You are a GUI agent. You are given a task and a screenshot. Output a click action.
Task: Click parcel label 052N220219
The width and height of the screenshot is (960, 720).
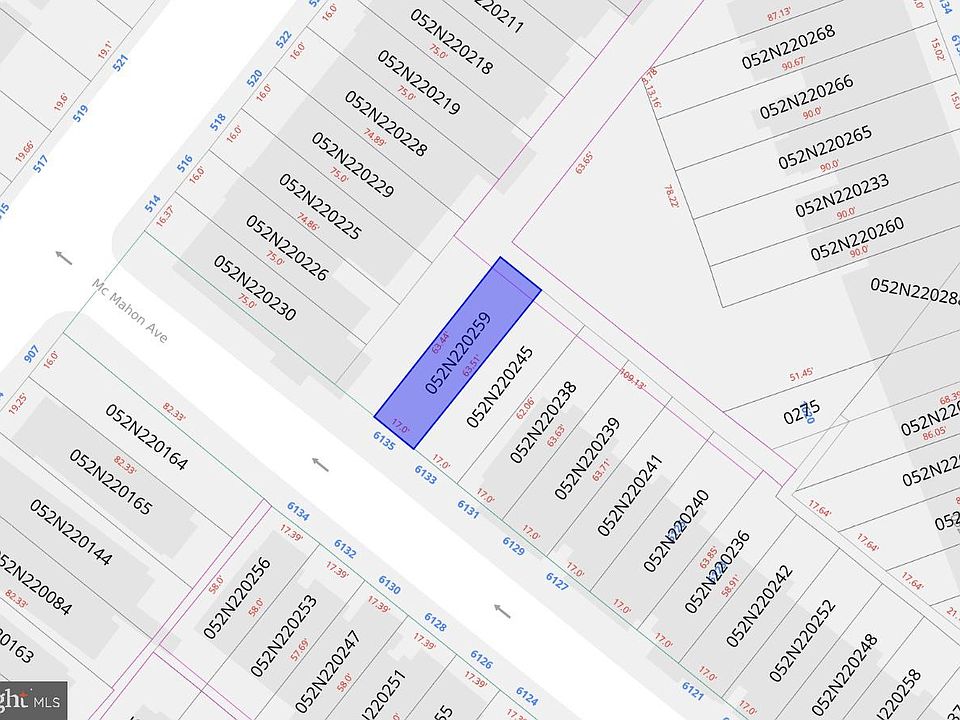(x=418, y=83)
